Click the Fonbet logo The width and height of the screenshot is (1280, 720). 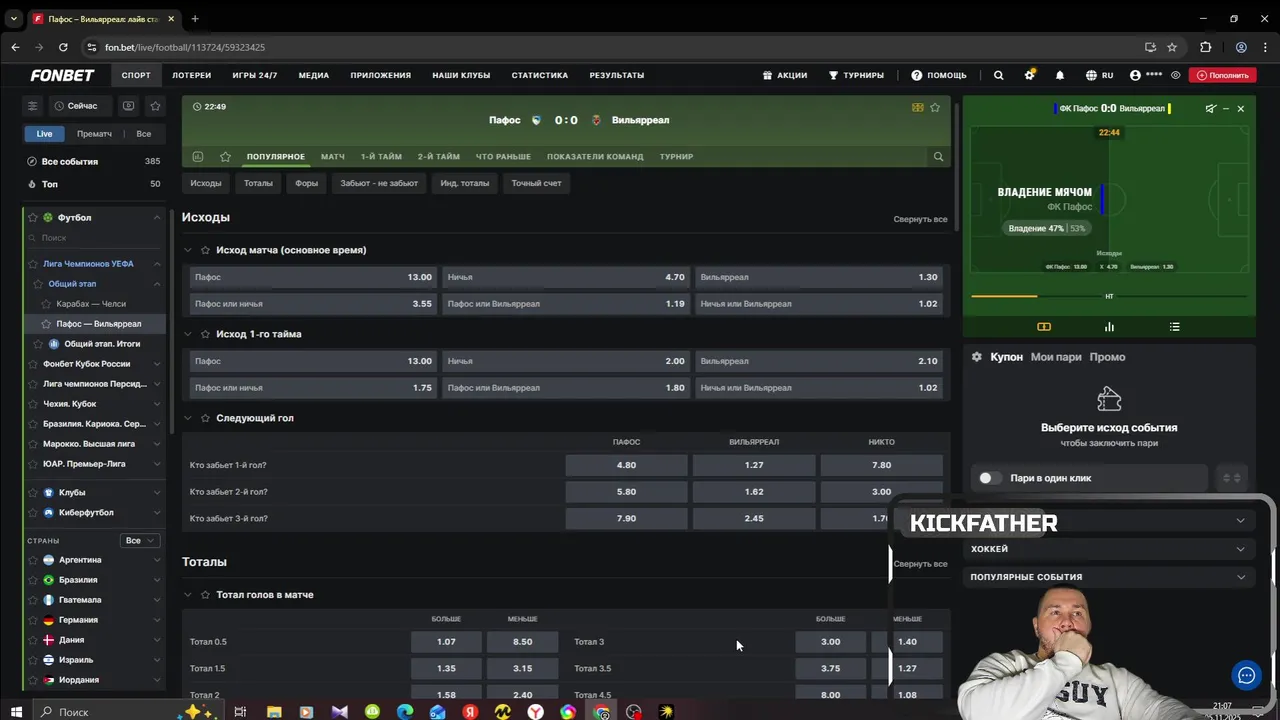pyautogui.click(x=62, y=75)
